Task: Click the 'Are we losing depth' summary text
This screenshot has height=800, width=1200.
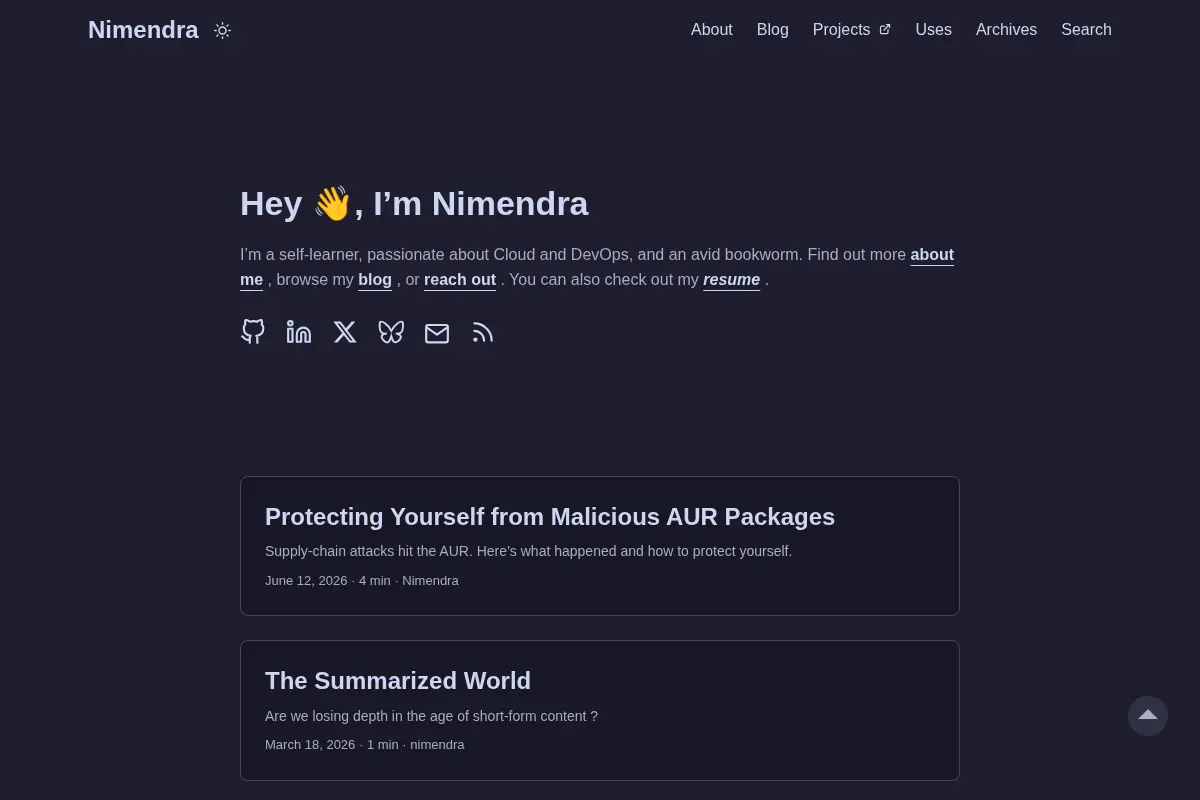Action: [x=431, y=716]
